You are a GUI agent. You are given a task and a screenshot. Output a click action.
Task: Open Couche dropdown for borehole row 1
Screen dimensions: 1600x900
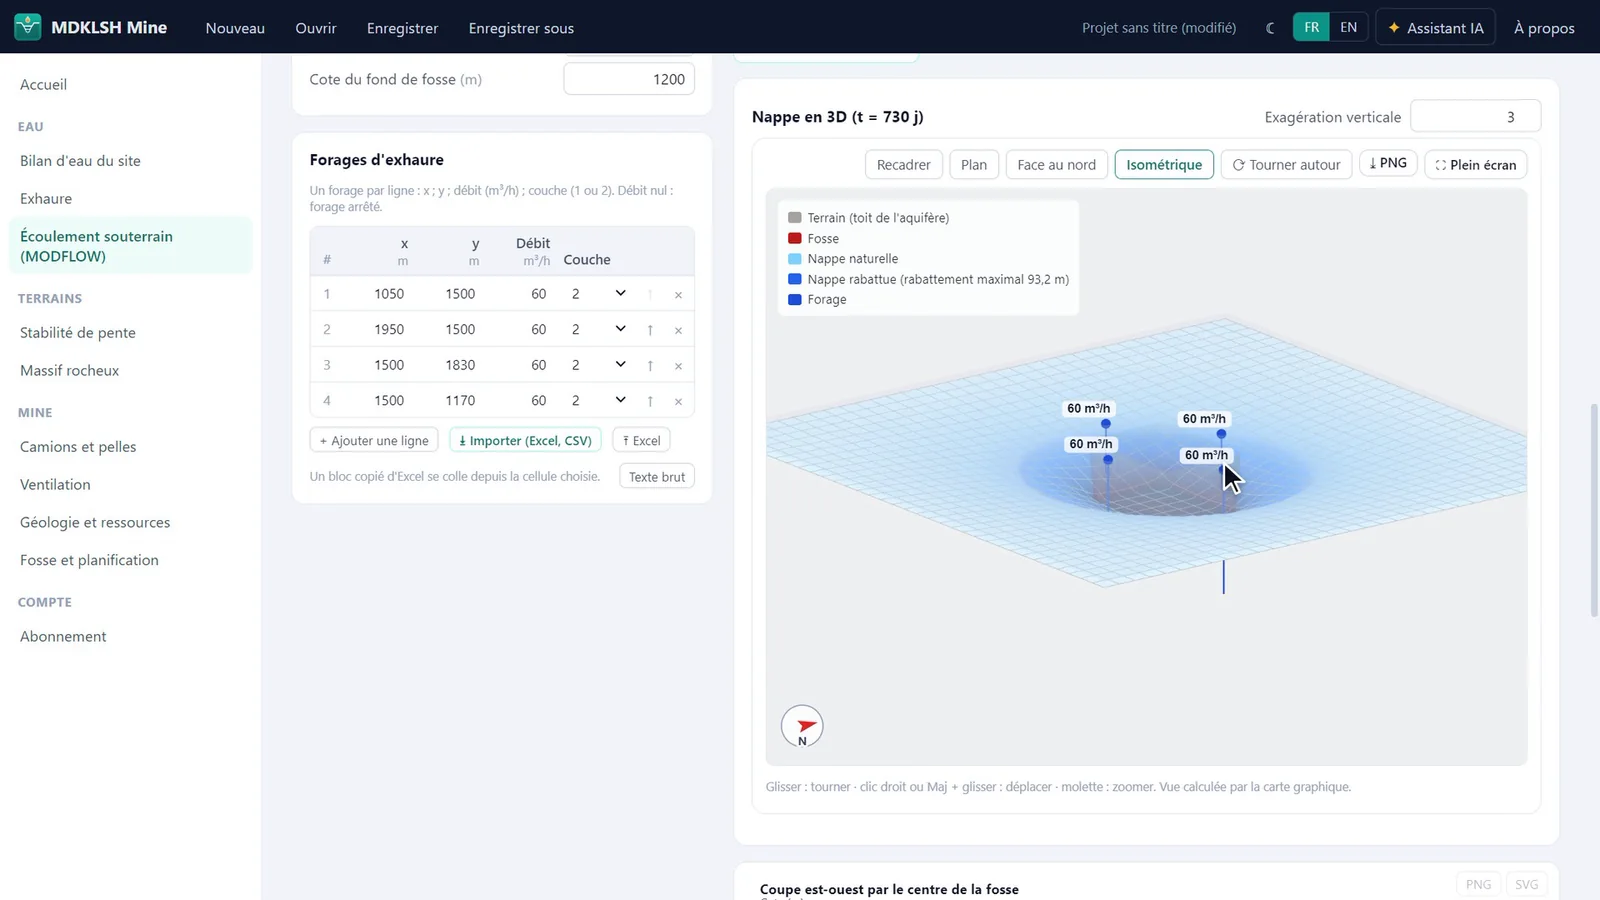coord(598,294)
